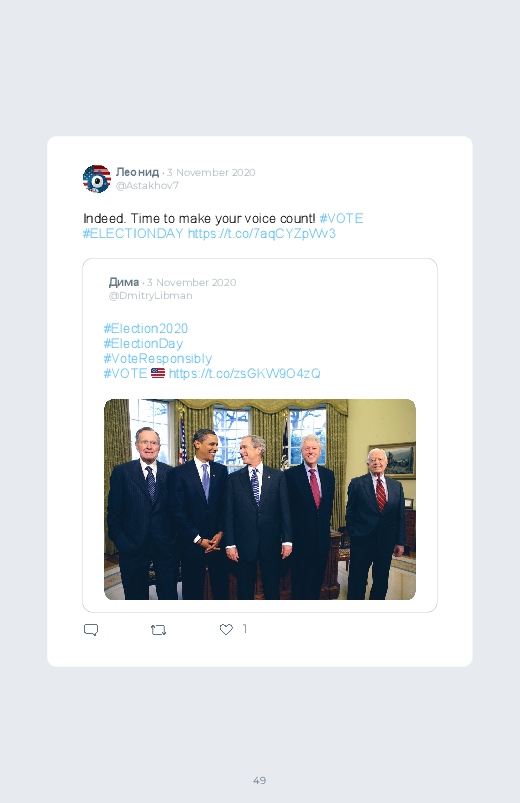
Task: Click the quoted tweet's 3 November 2020 date
Action: pyautogui.click(x=192, y=282)
